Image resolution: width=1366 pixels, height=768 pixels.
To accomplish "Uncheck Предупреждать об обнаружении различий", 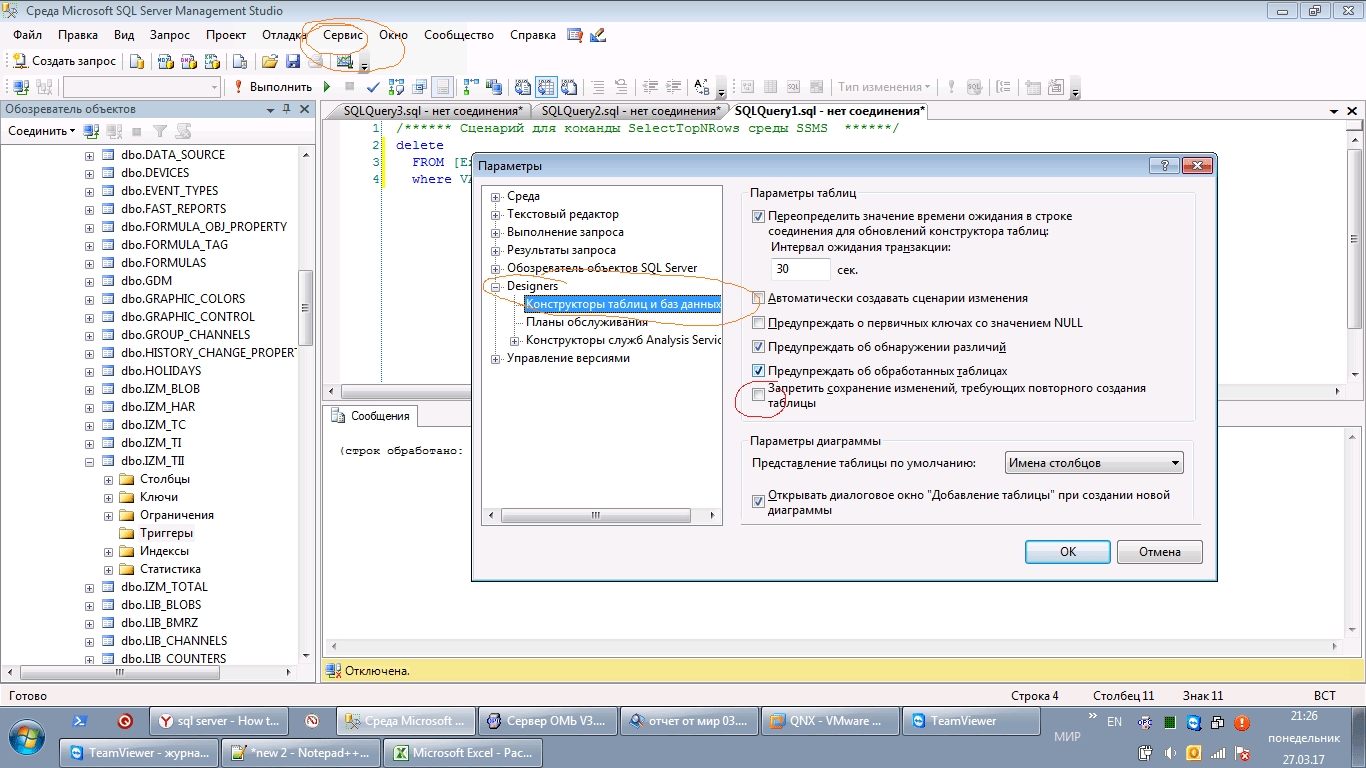I will click(757, 346).
